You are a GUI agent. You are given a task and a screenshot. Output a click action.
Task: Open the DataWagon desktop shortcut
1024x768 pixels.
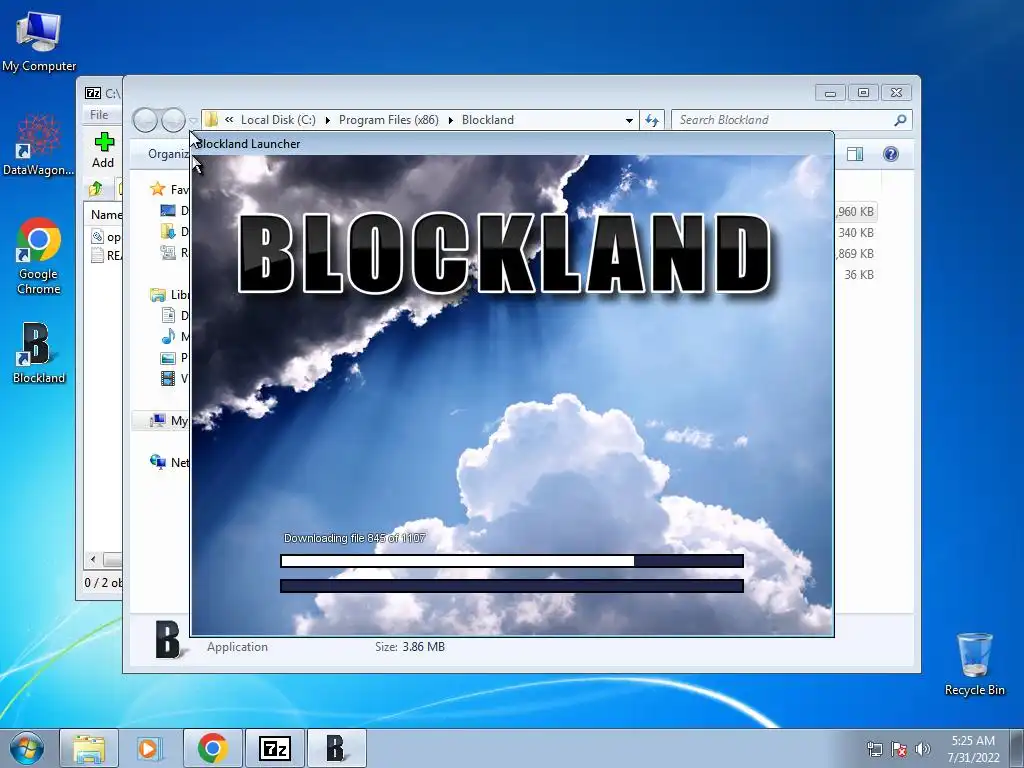click(39, 145)
